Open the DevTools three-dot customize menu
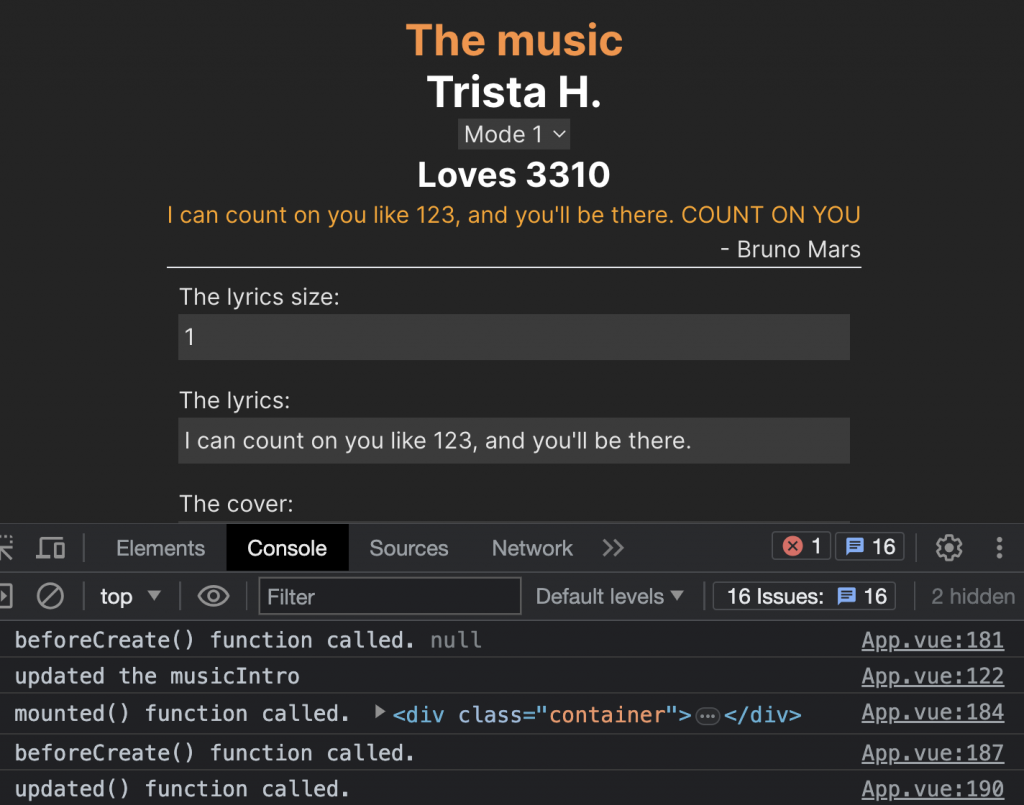 click(999, 547)
